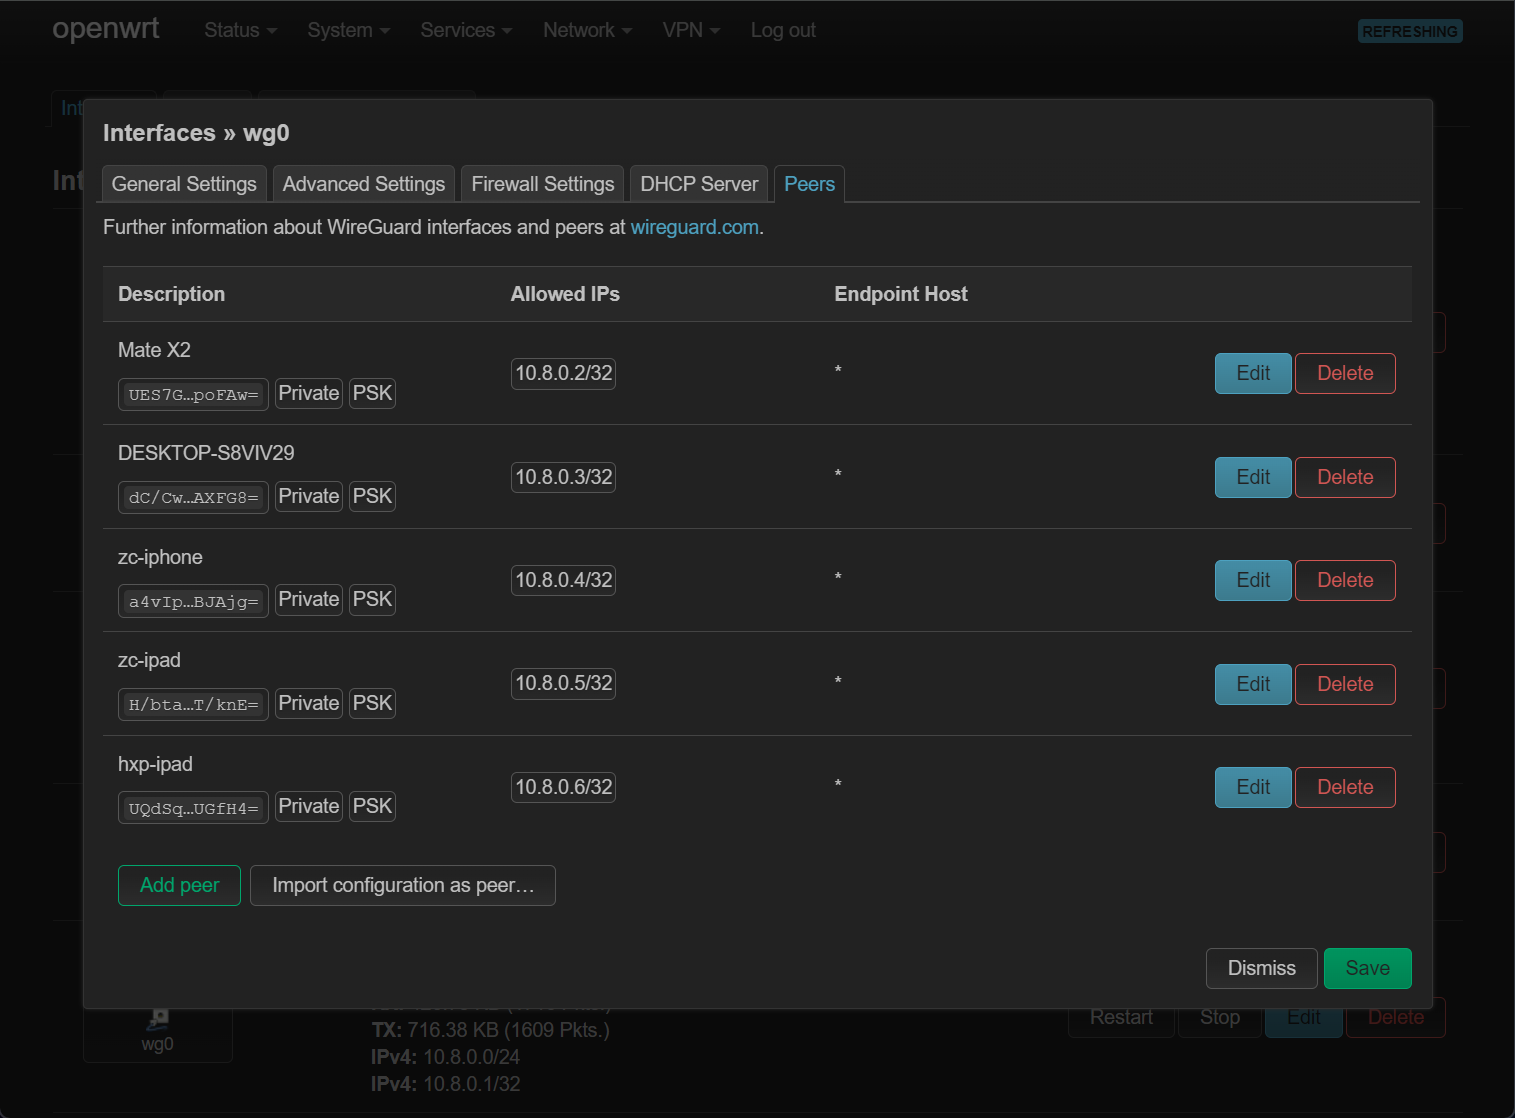1515x1118 pixels.
Task: Delete the zc-ipad peer
Action: (1344, 684)
